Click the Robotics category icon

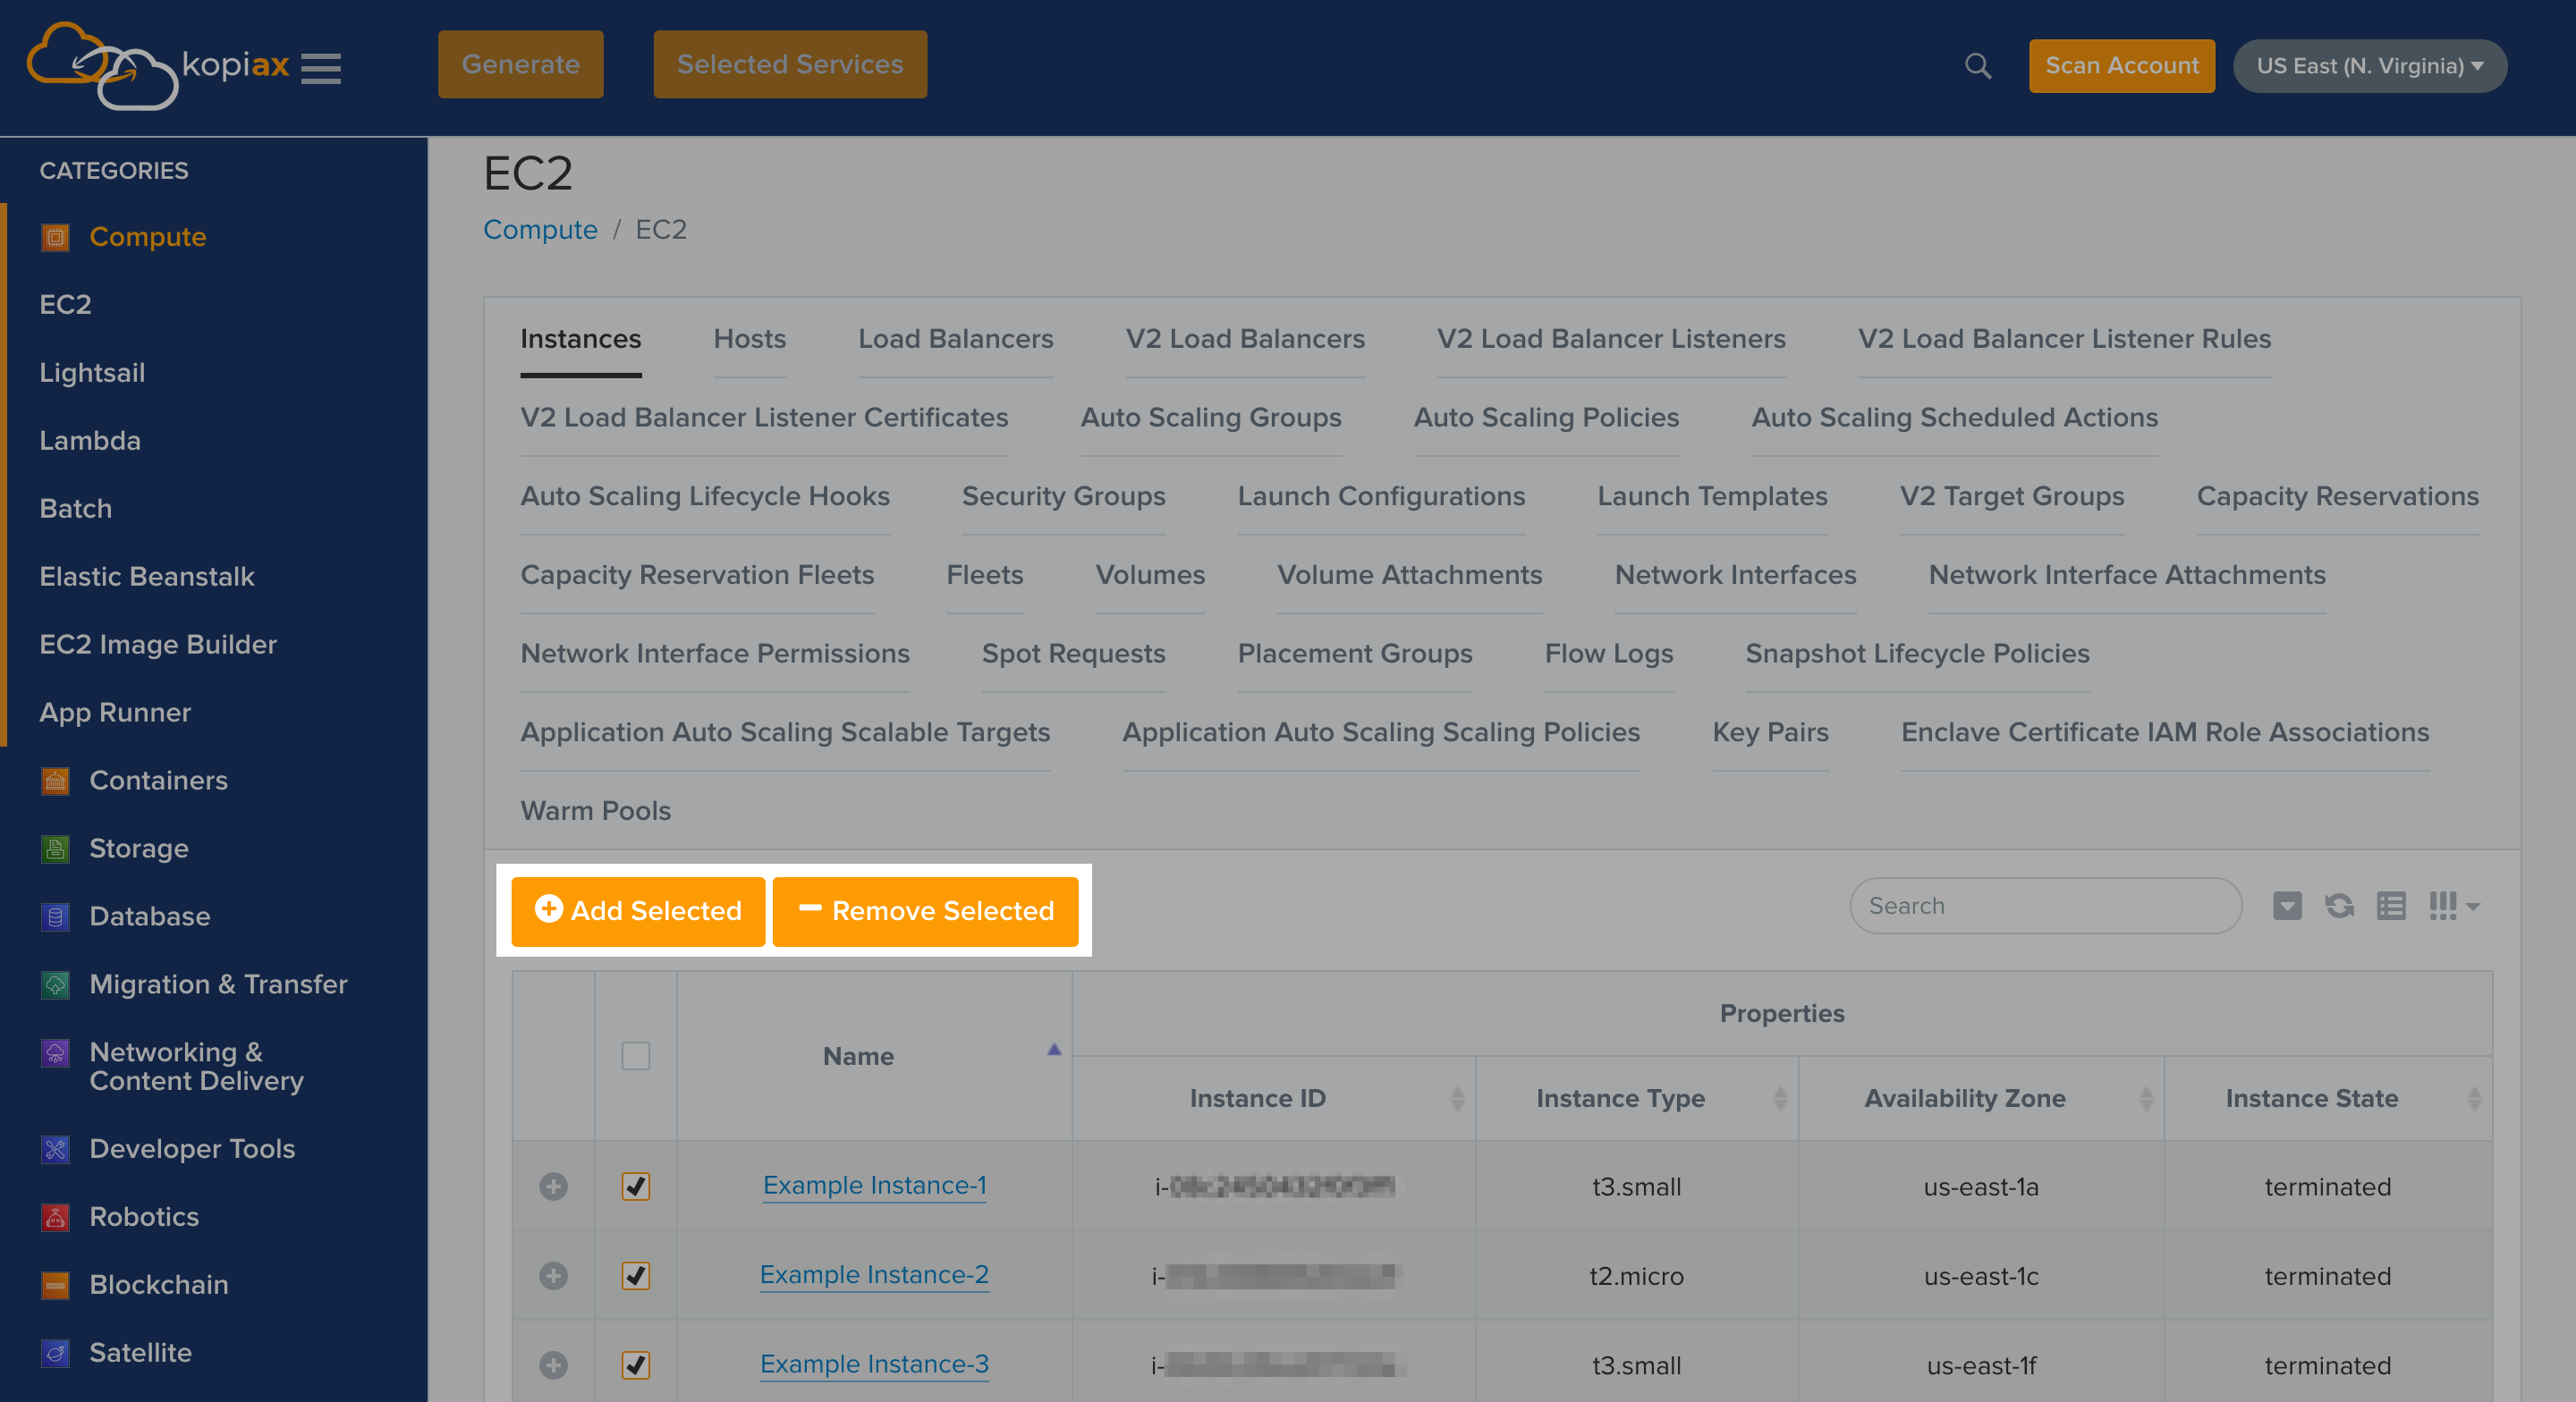55,1217
